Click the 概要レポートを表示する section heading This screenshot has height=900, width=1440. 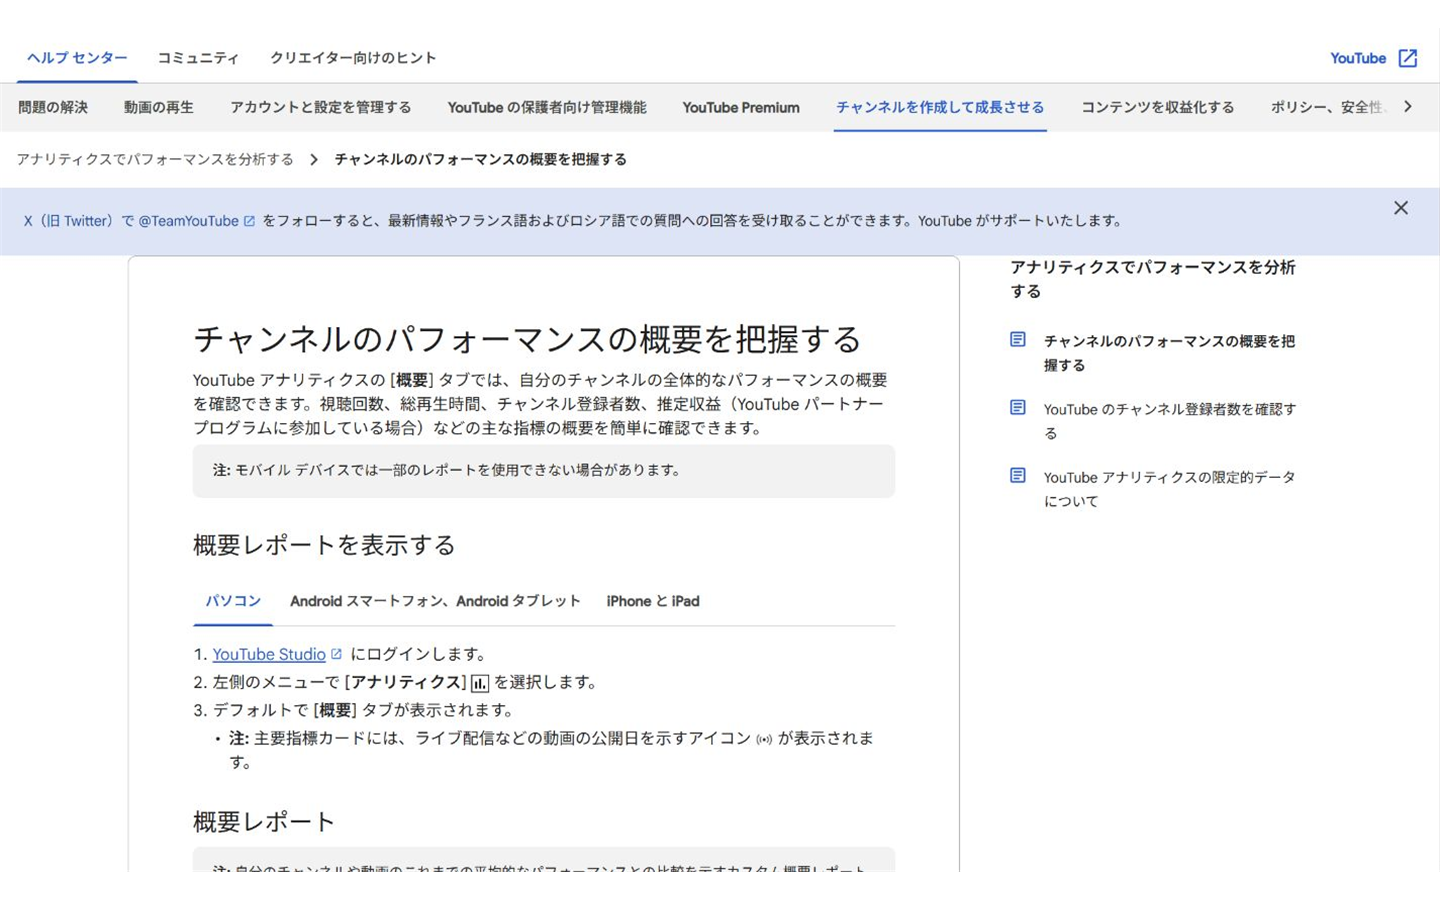[x=324, y=545]
